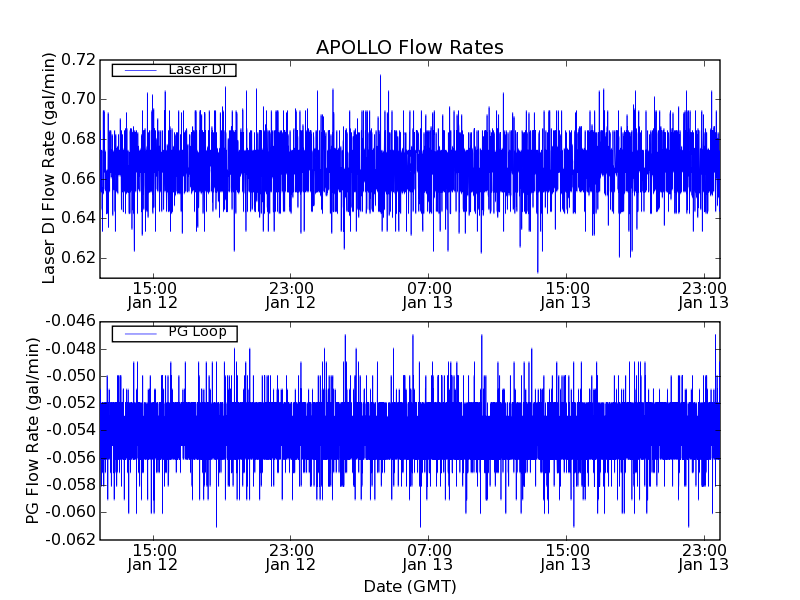Click the 0.70 tick label in the top plot
This screenshot has height=600, width=800.
(x=79, y=99)
